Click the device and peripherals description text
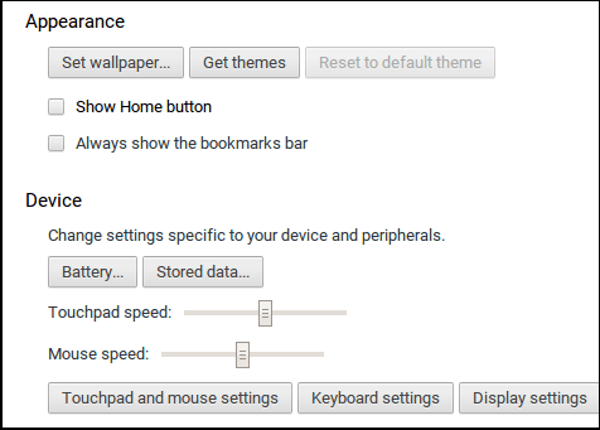This screenshot has width=600, height=430. (246, 237)
